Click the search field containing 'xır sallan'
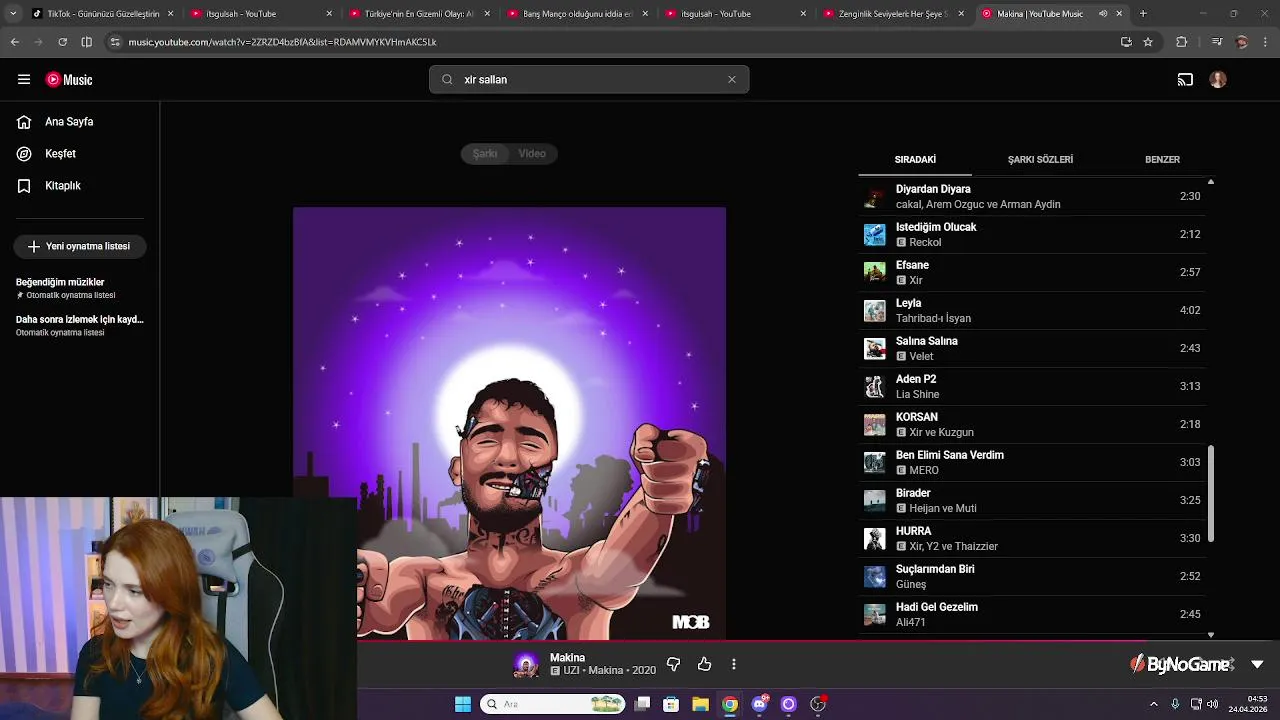The height and width of the screenshot is (720, 1280). coord(588,79)
